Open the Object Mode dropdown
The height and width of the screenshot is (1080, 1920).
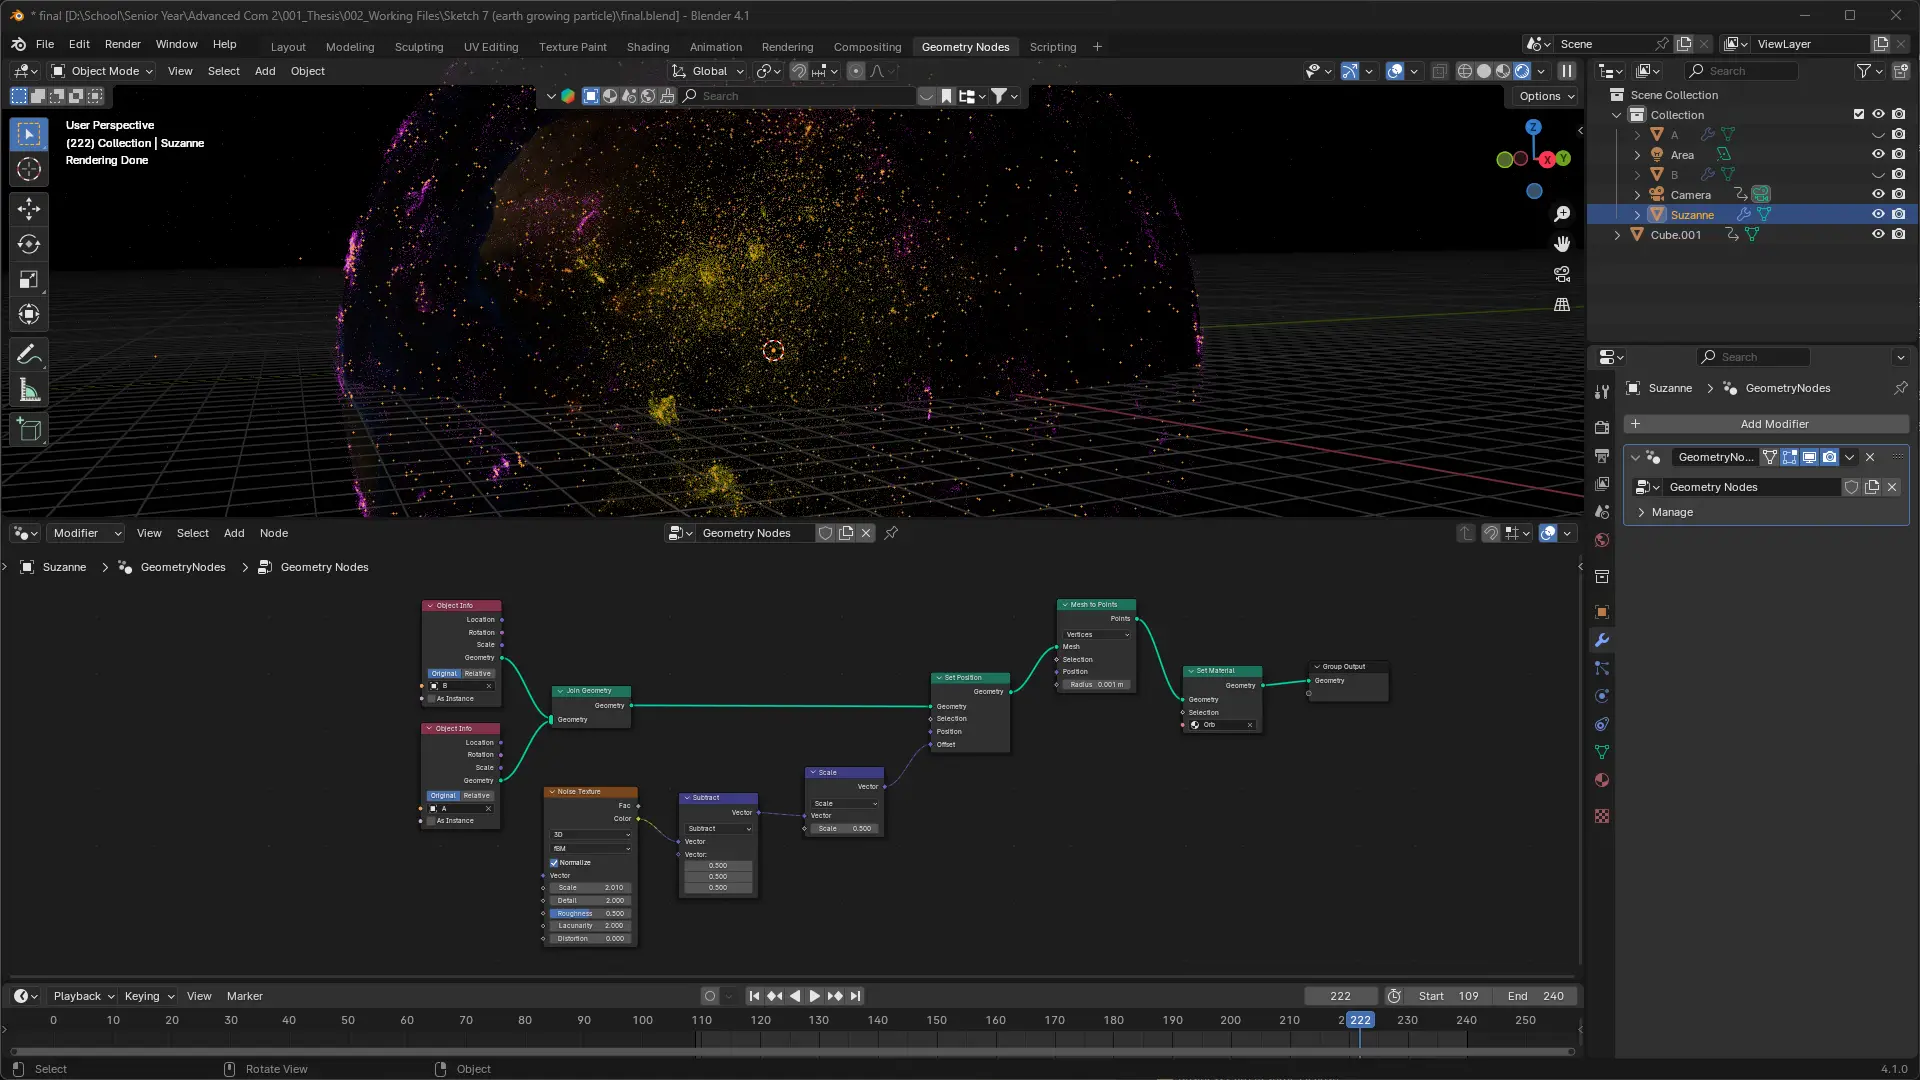[102, 71]
